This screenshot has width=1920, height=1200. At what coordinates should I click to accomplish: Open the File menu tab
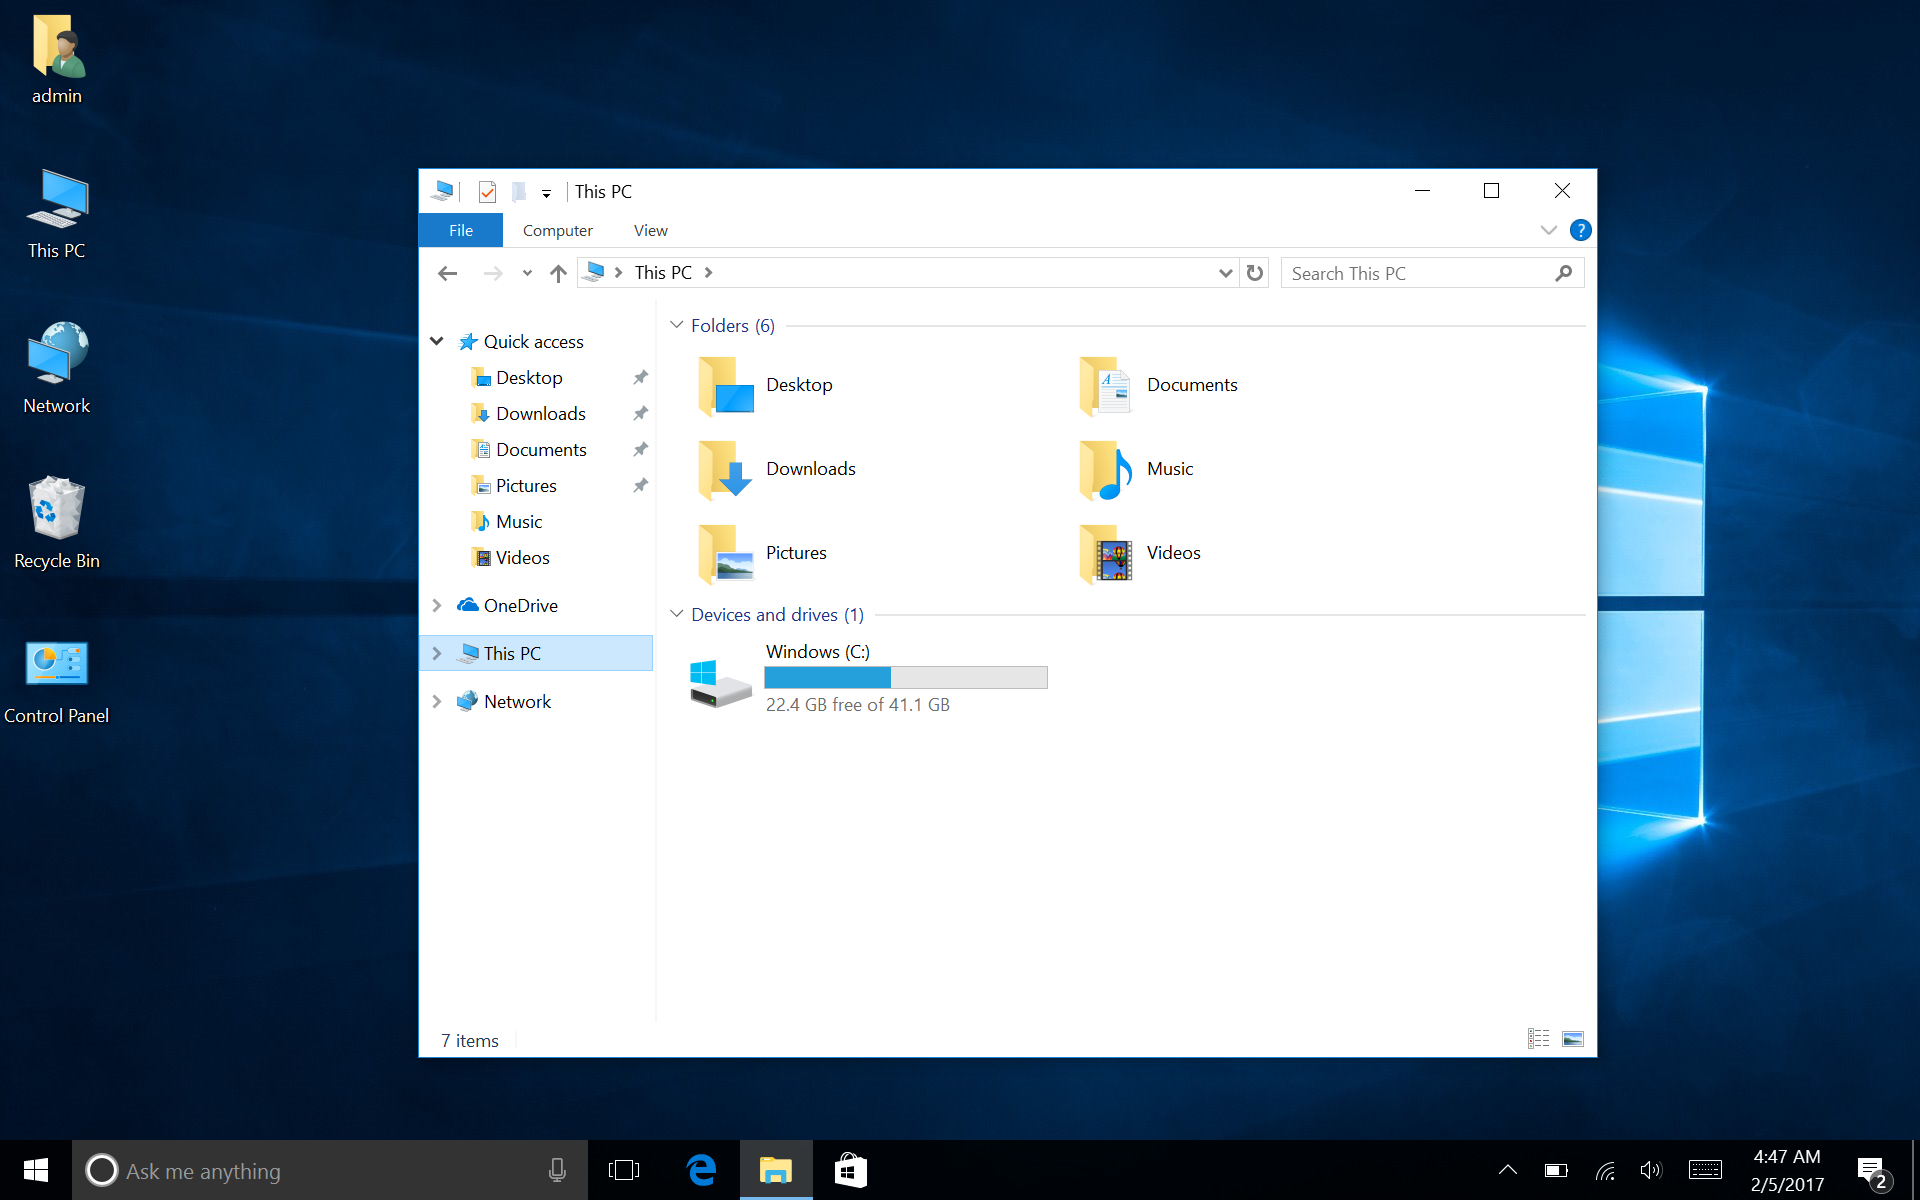point(461,230)
